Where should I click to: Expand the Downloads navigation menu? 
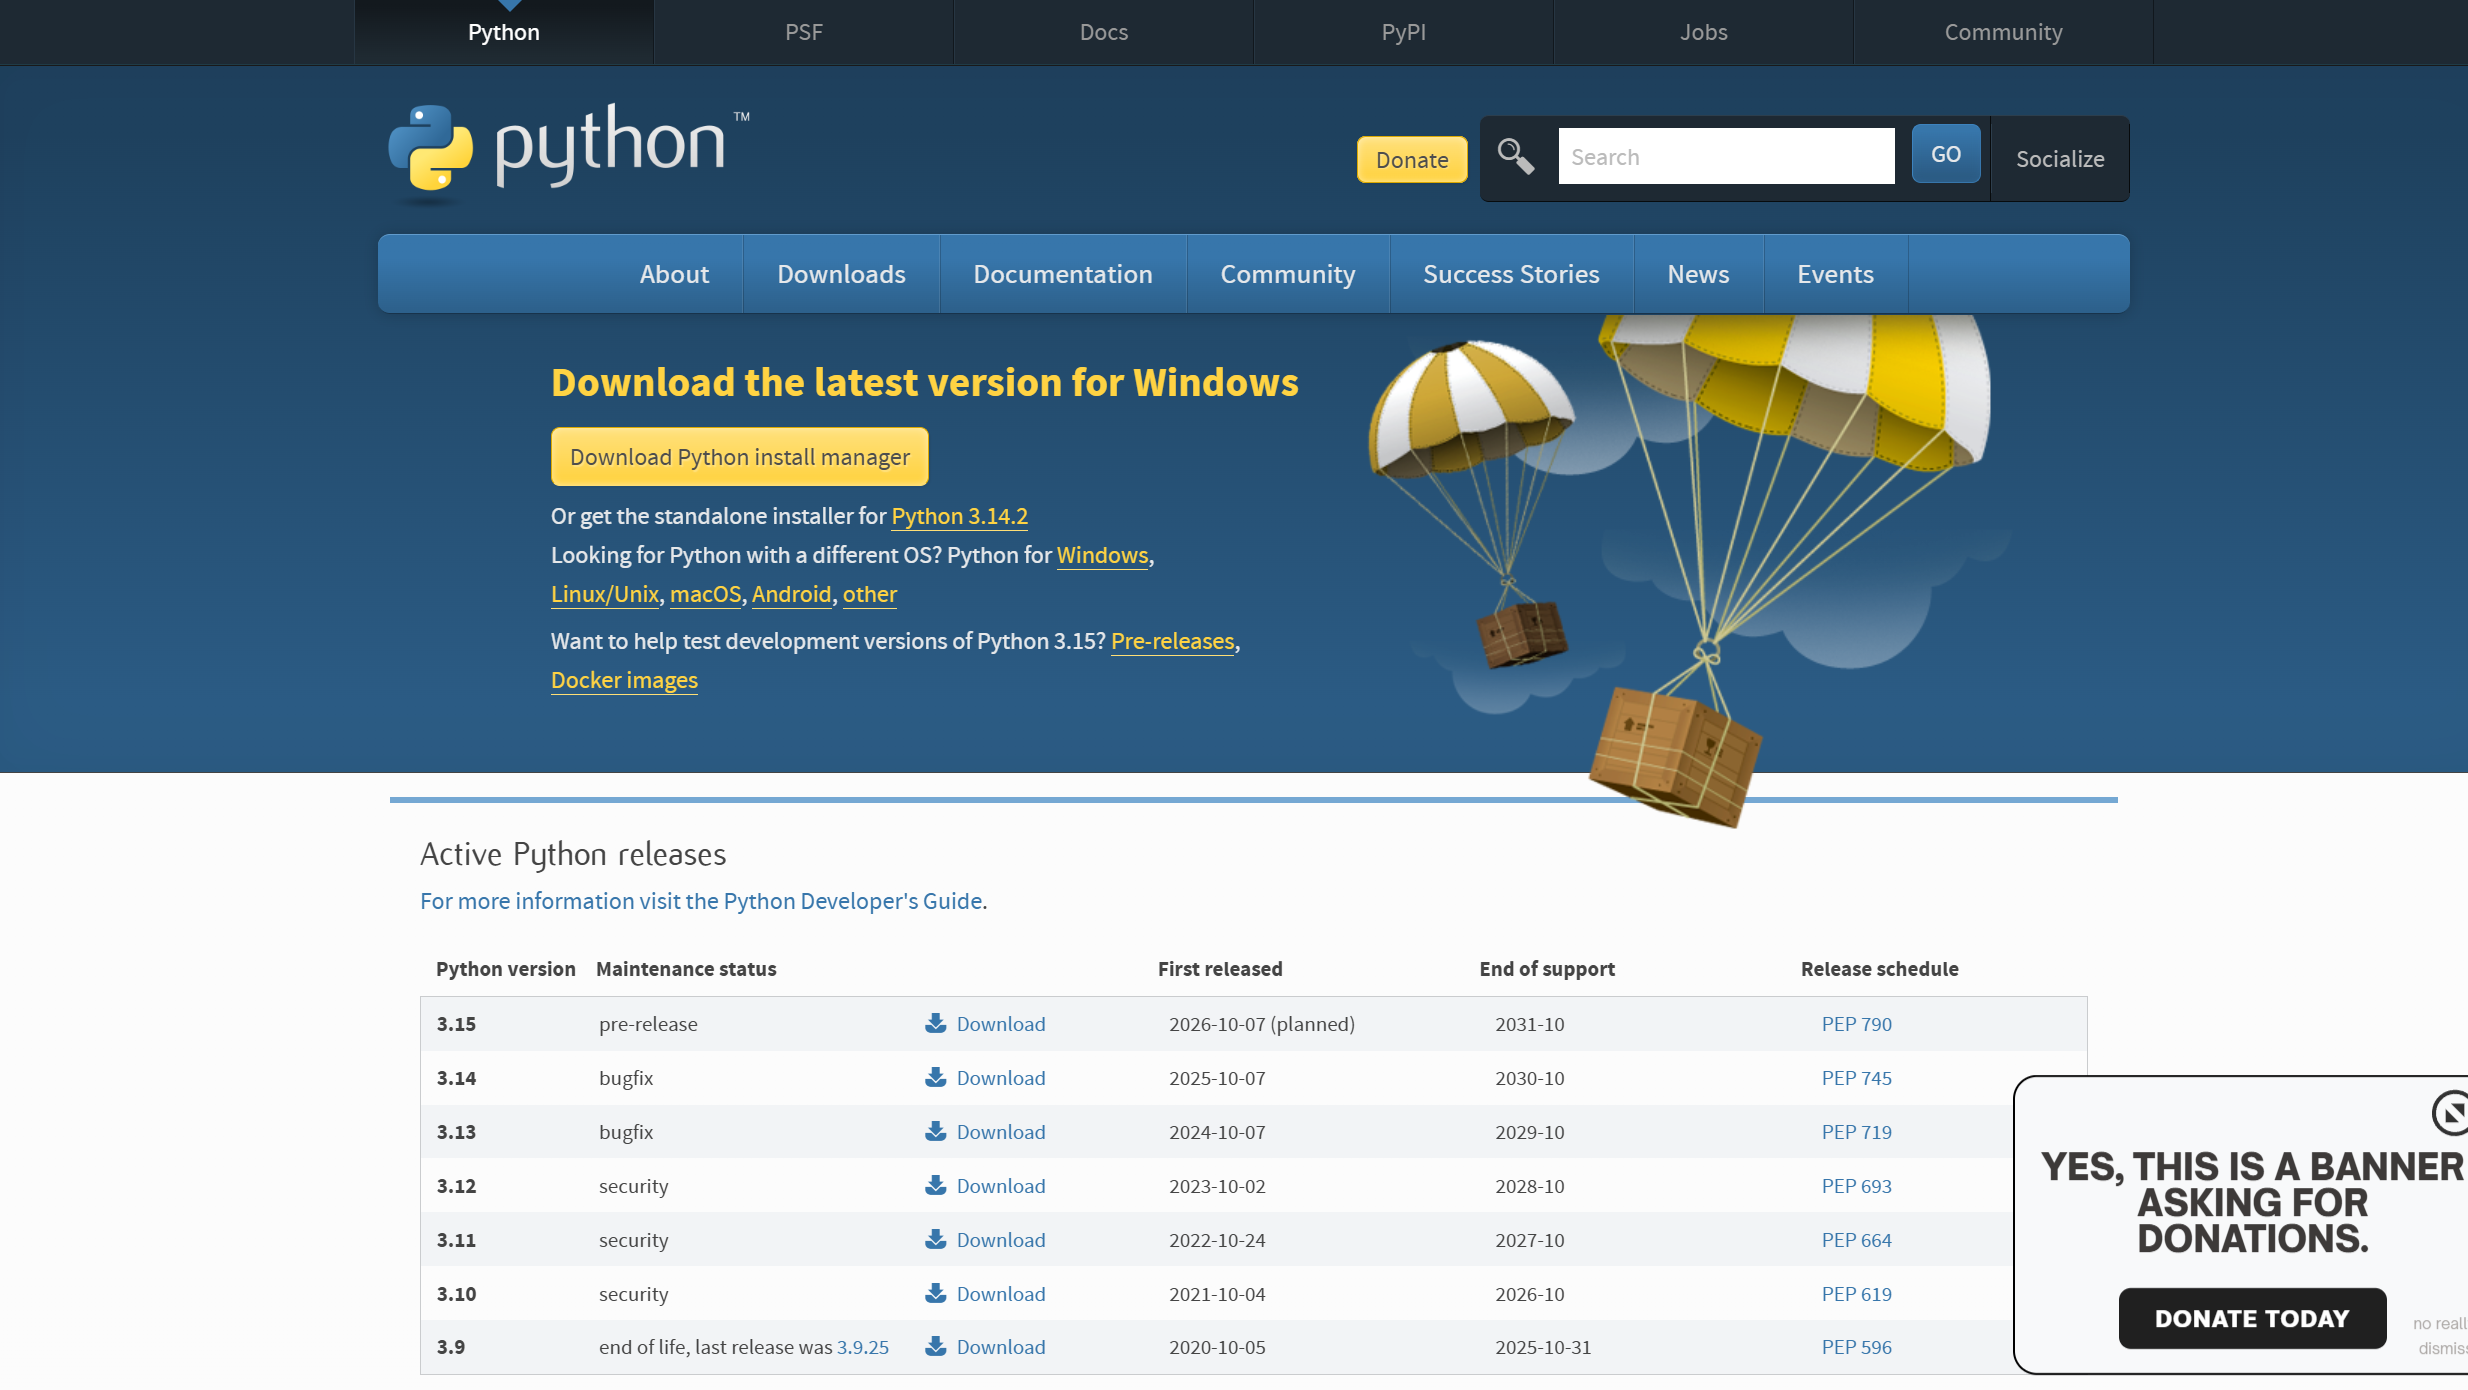841,274
